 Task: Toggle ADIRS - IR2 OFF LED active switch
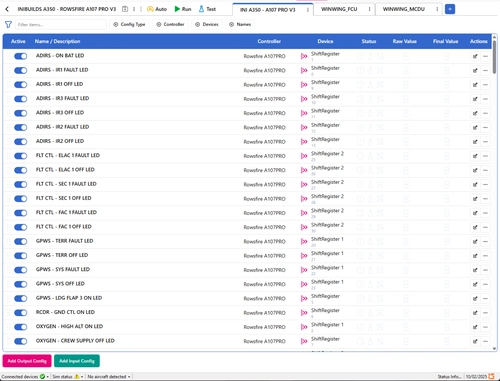[x=20, y=142]
